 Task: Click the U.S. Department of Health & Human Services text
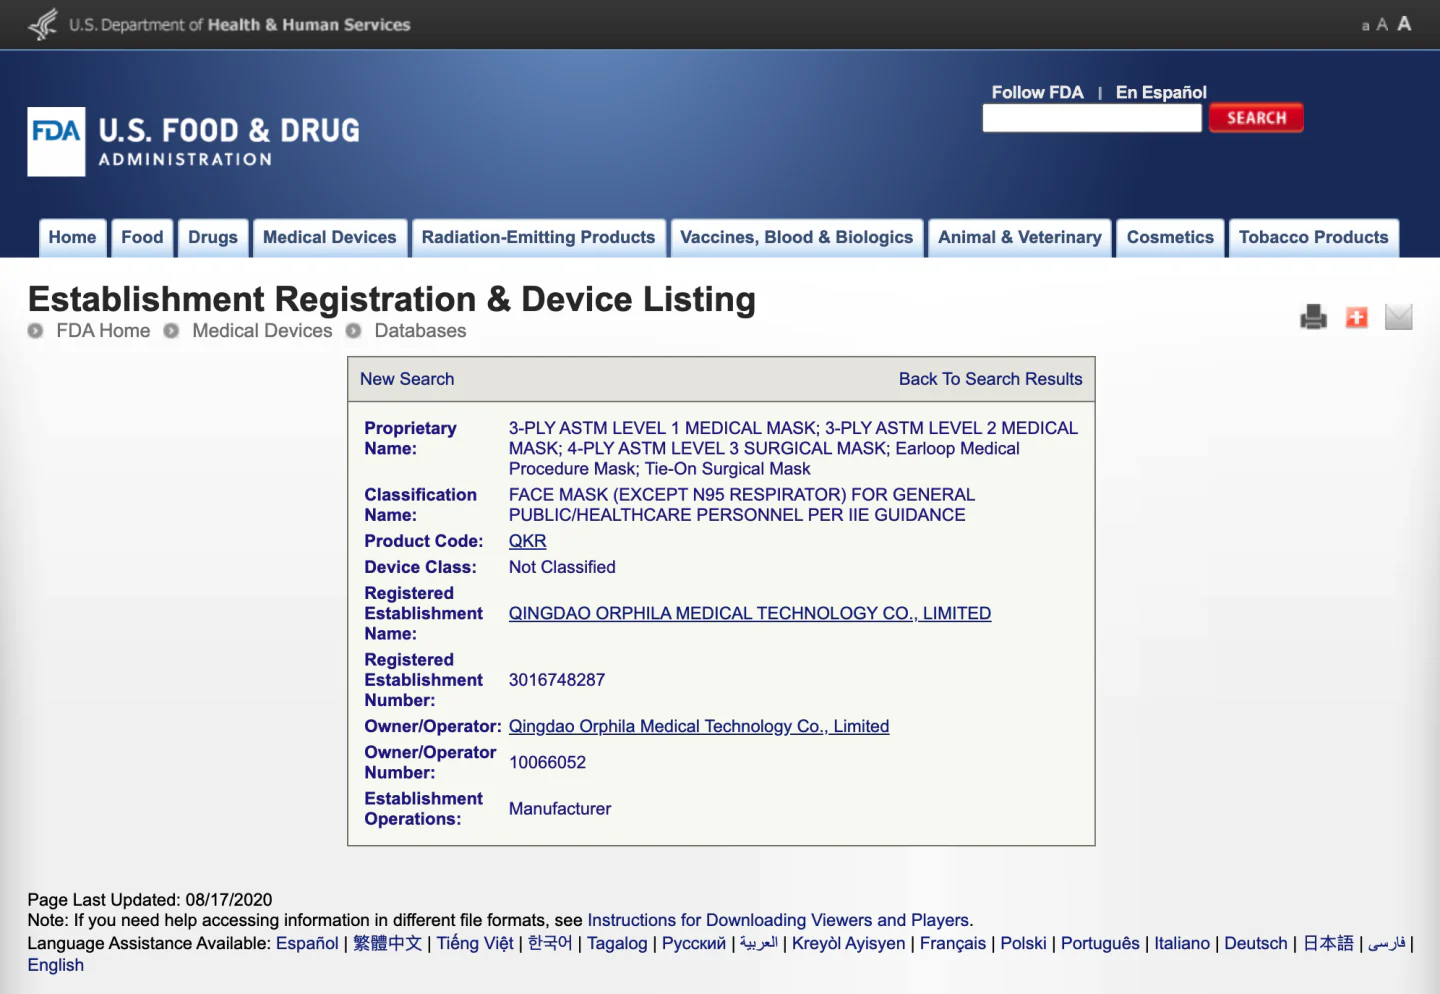pyautogui.click(x=240, y=25)
